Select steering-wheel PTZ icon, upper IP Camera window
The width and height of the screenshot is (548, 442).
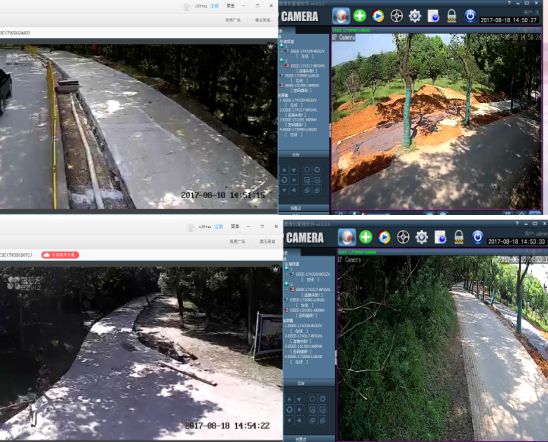(396, 16)
